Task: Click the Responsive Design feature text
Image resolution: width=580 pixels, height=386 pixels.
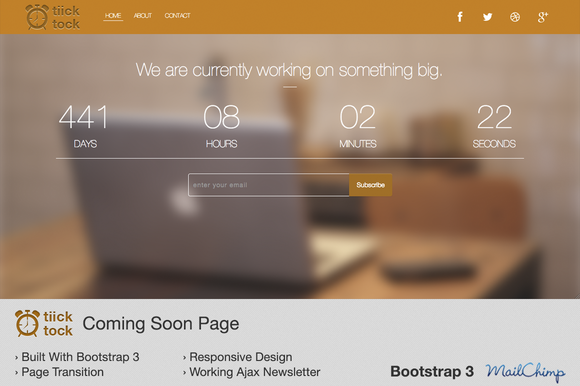Action: [241, 357]
